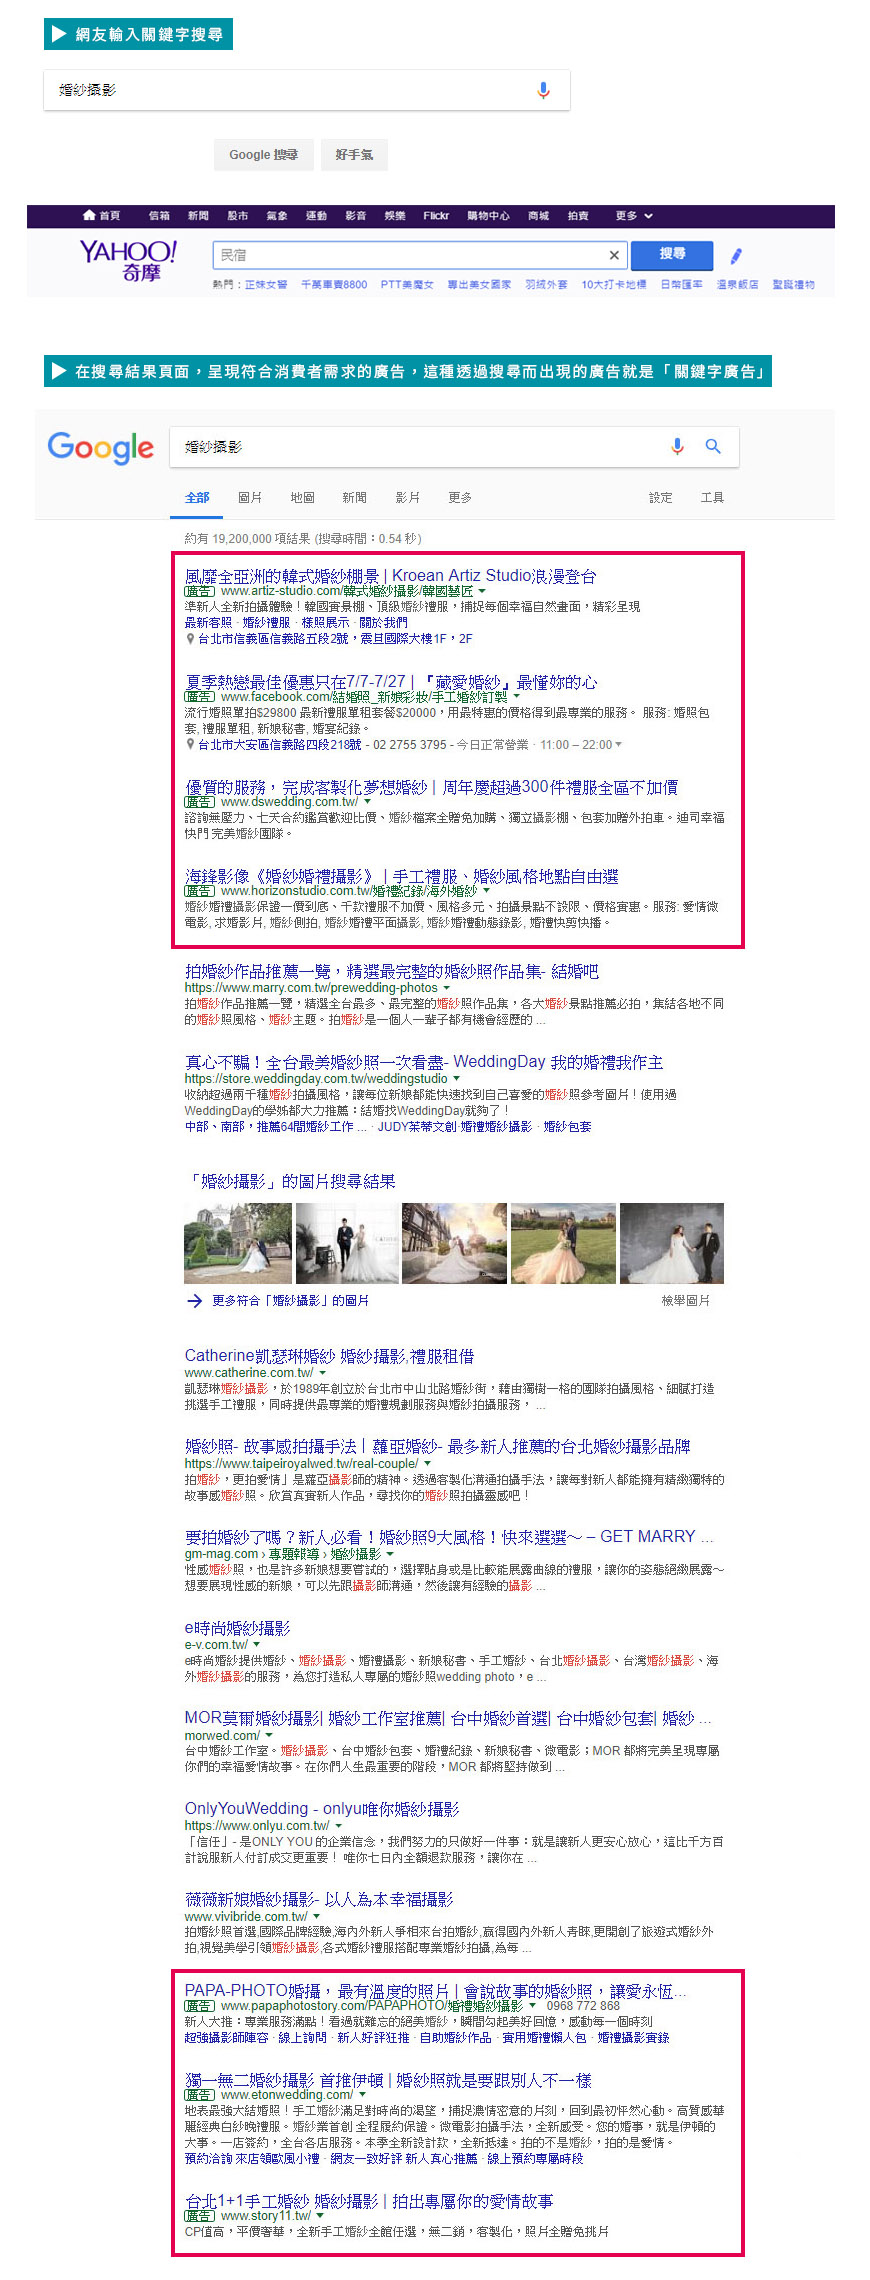Click the blue magnifier search icon
Image resolution: width=870 pixels, height=2280 pixels.
click(x=713, y=446)
